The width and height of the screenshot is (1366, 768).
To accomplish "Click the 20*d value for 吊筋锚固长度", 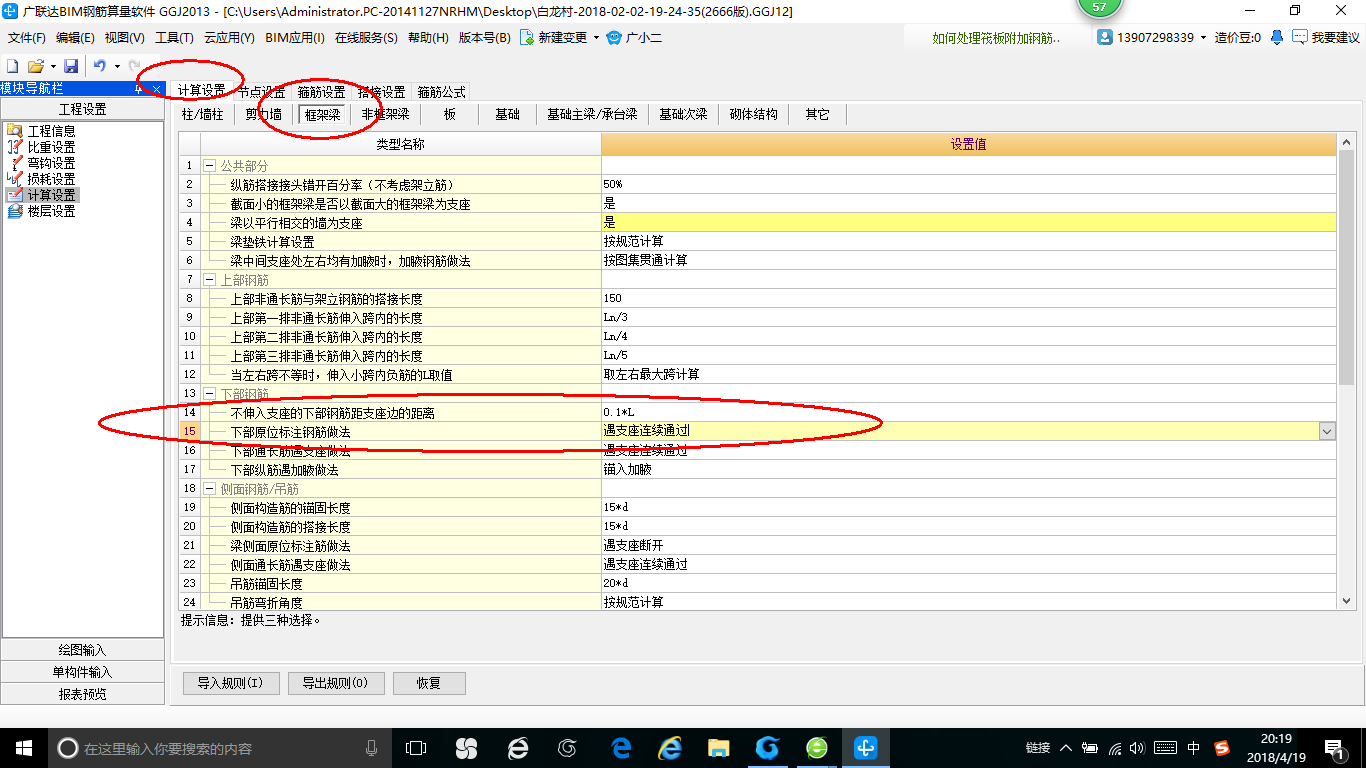I will [968, 584].
